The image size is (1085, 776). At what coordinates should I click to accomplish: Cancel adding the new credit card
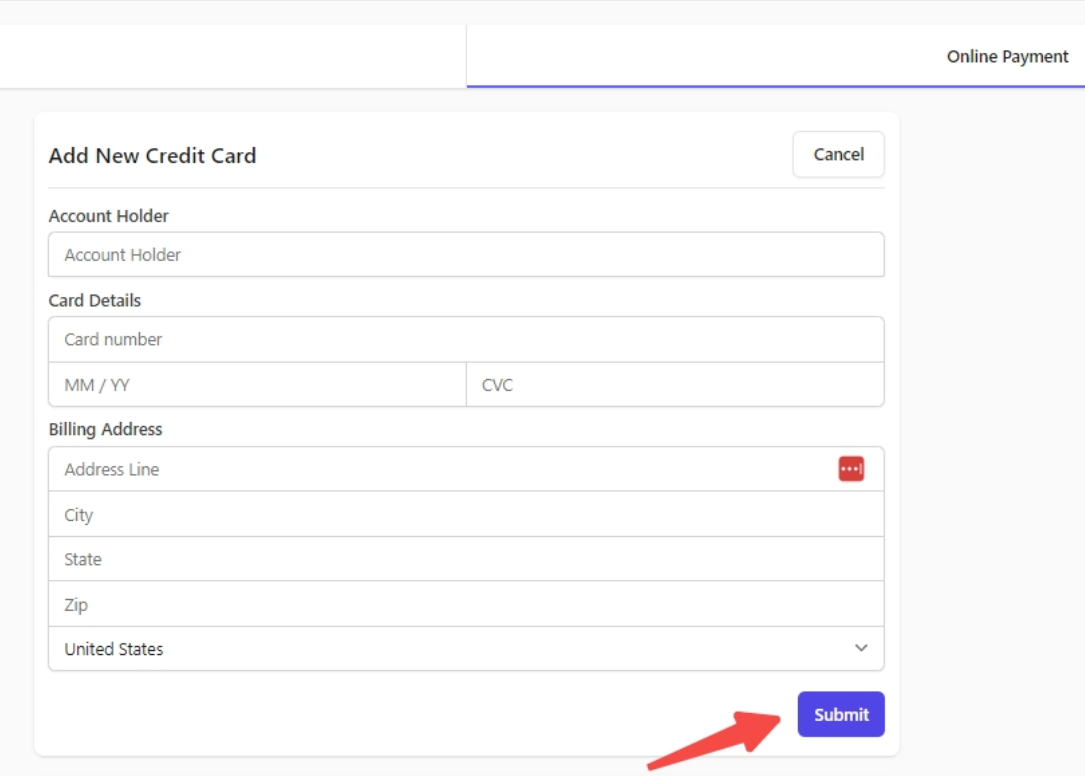point(838,154)
